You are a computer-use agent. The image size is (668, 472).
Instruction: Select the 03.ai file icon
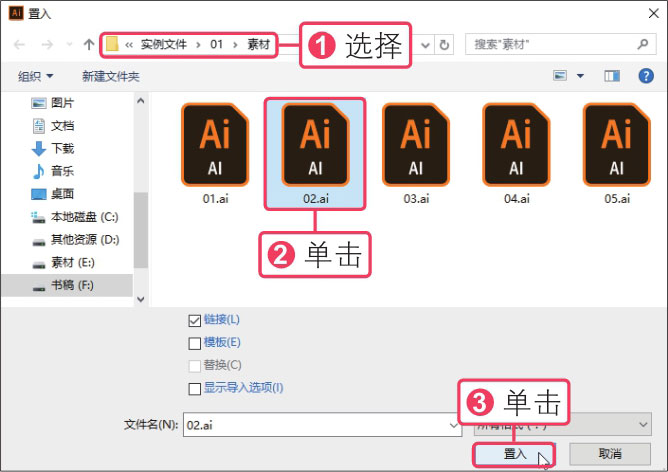(x=416, y=145)
